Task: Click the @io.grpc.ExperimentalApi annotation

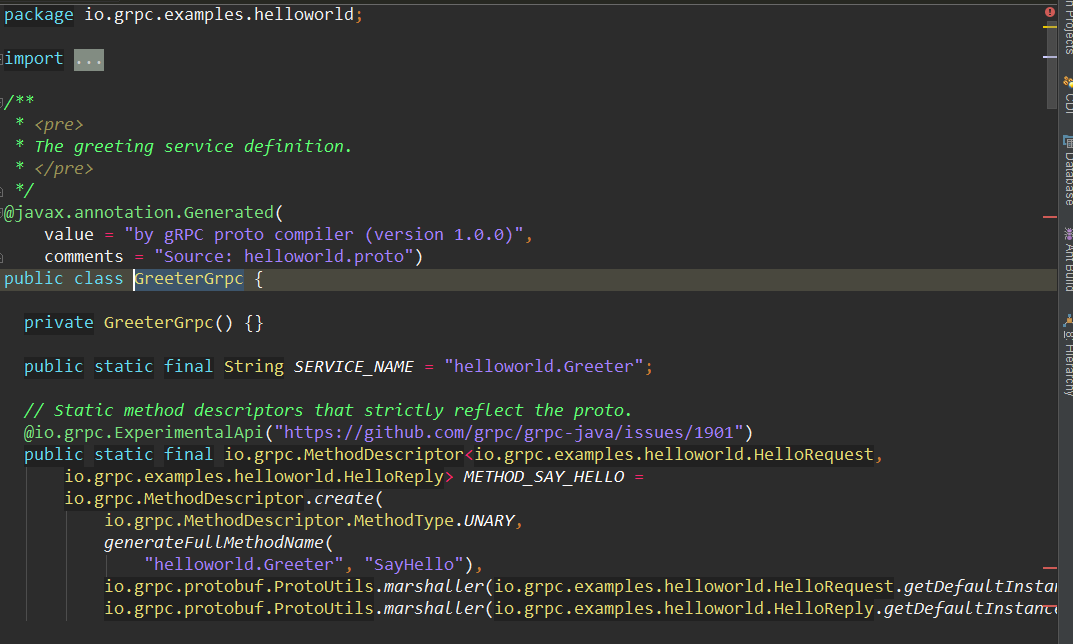Action: (144, 433)
